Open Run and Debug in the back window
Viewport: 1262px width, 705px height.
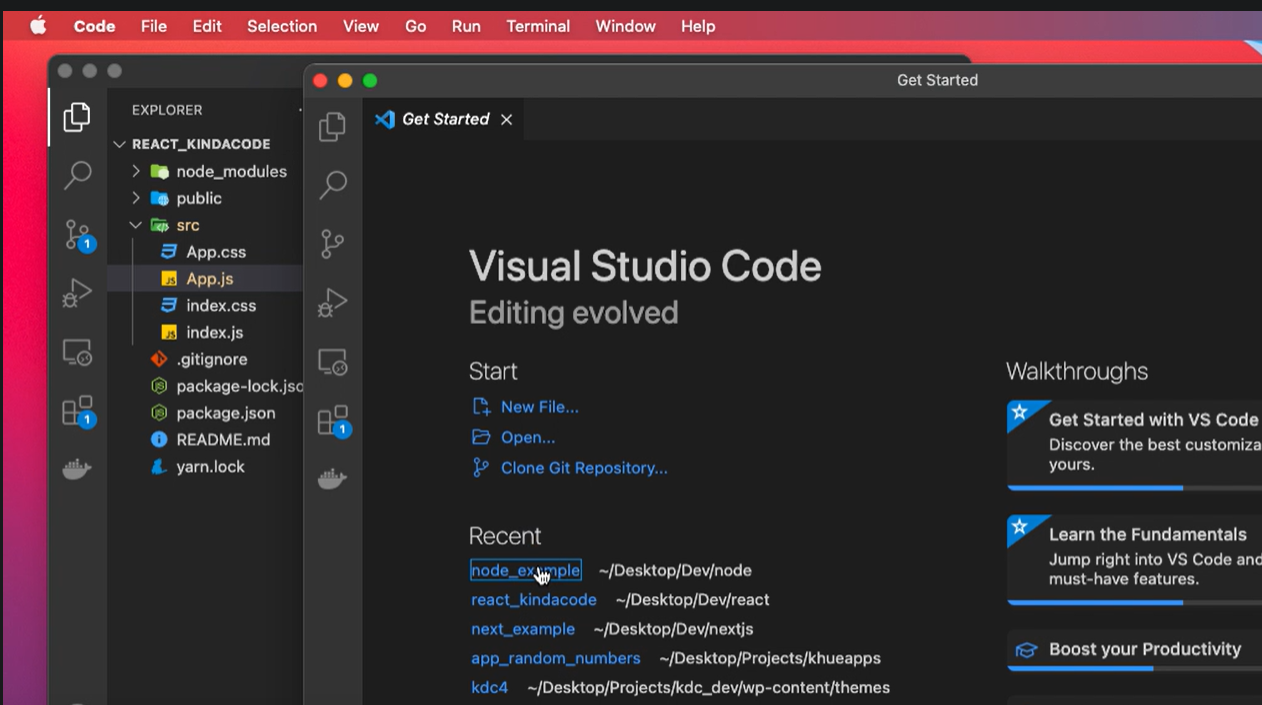click(77, 293)
